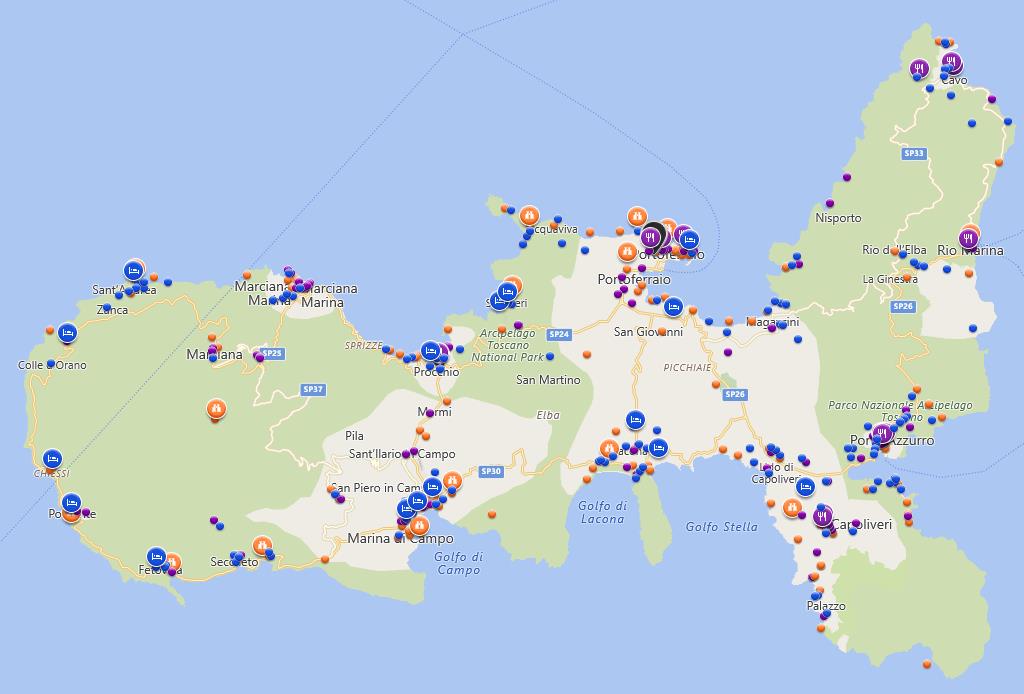The width and height of the screenshot is (1024, 694).
Task: Open the binoculars marker east of Seccheto
Action: tap(262, 546)
